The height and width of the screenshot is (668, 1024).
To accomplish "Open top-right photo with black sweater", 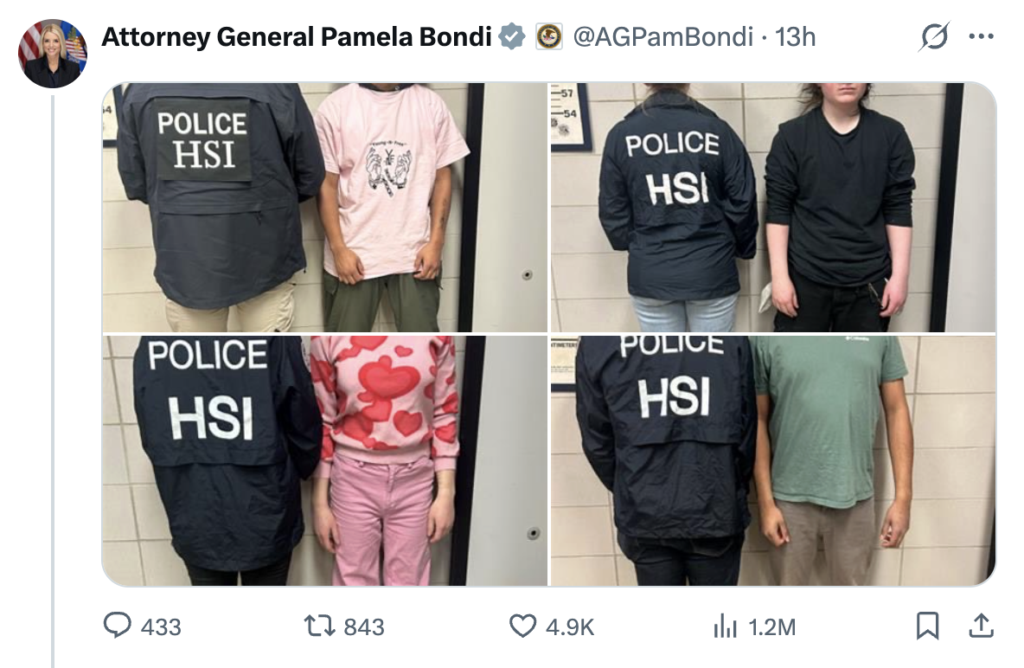I will point(773,207).
